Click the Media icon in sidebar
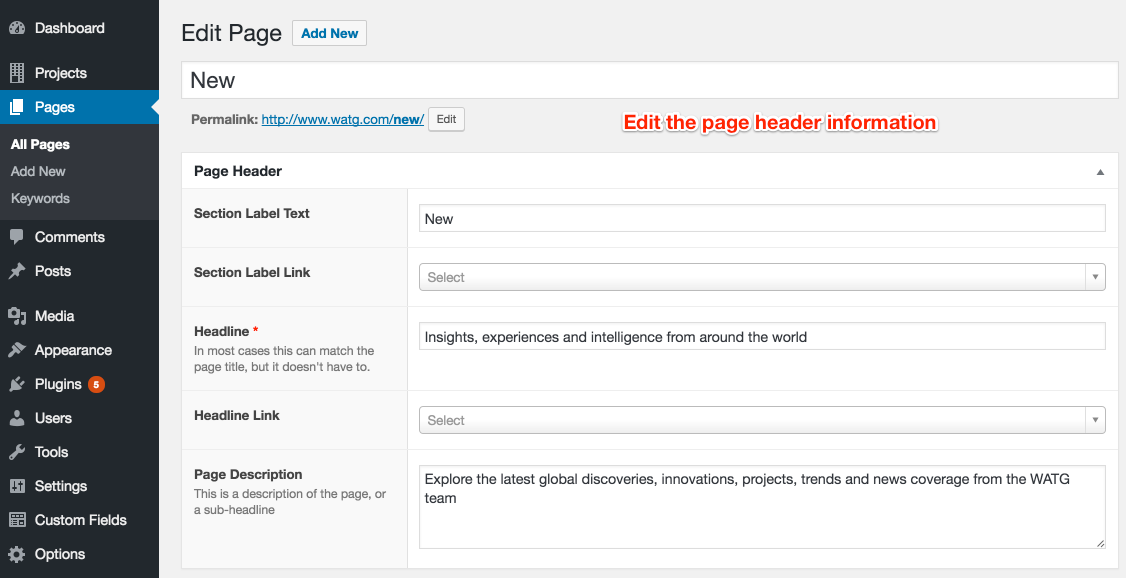1126x578 pixels. pyautogui.click(x=17, y=316)
